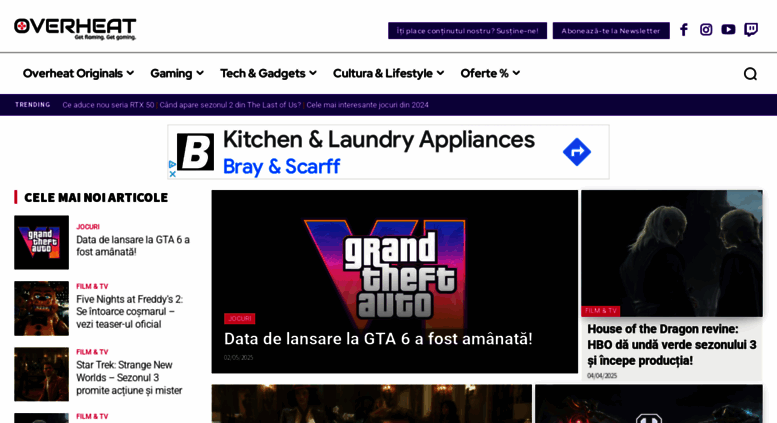The image size is (777, 423).
Task: Close the ad with the X icon
Action: coord(172,174)
